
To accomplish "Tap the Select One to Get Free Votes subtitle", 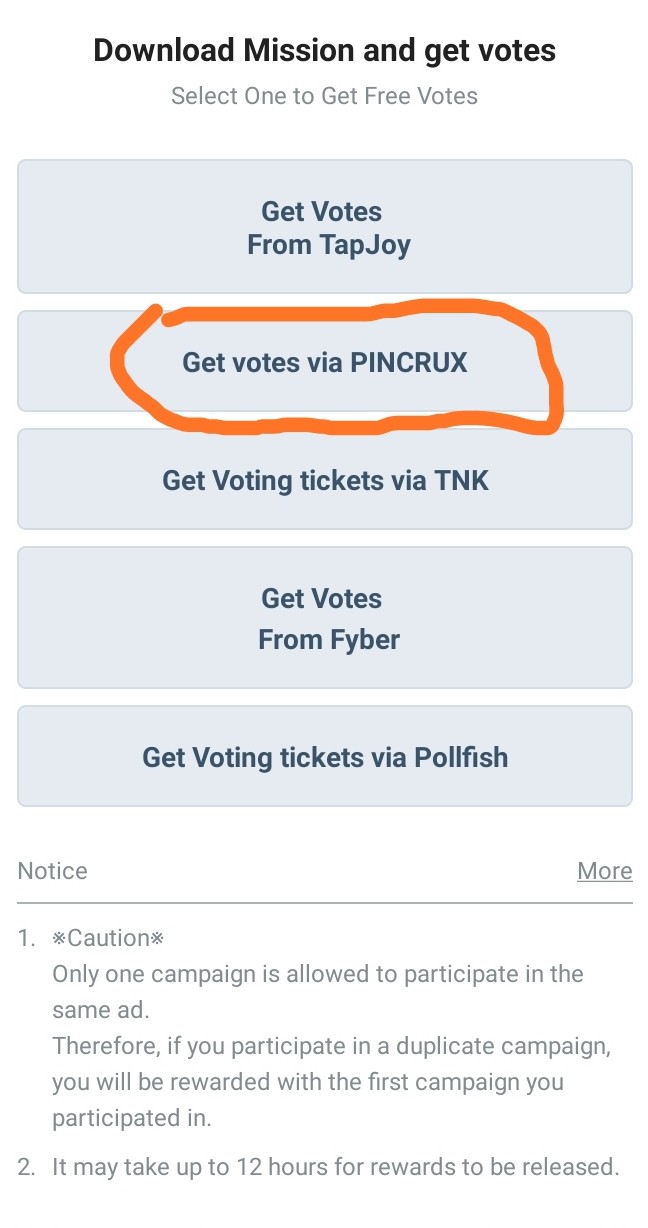I will click(x=324, y=96).
